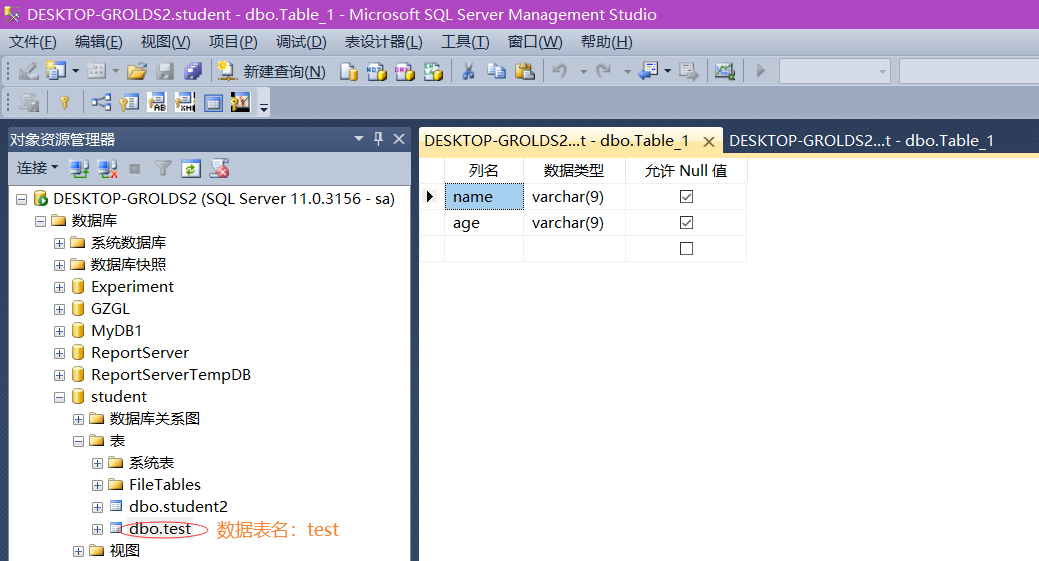Collapse the DESKTOP-GROLDS2 server node
1039x561 pixels.
point(21,199)
